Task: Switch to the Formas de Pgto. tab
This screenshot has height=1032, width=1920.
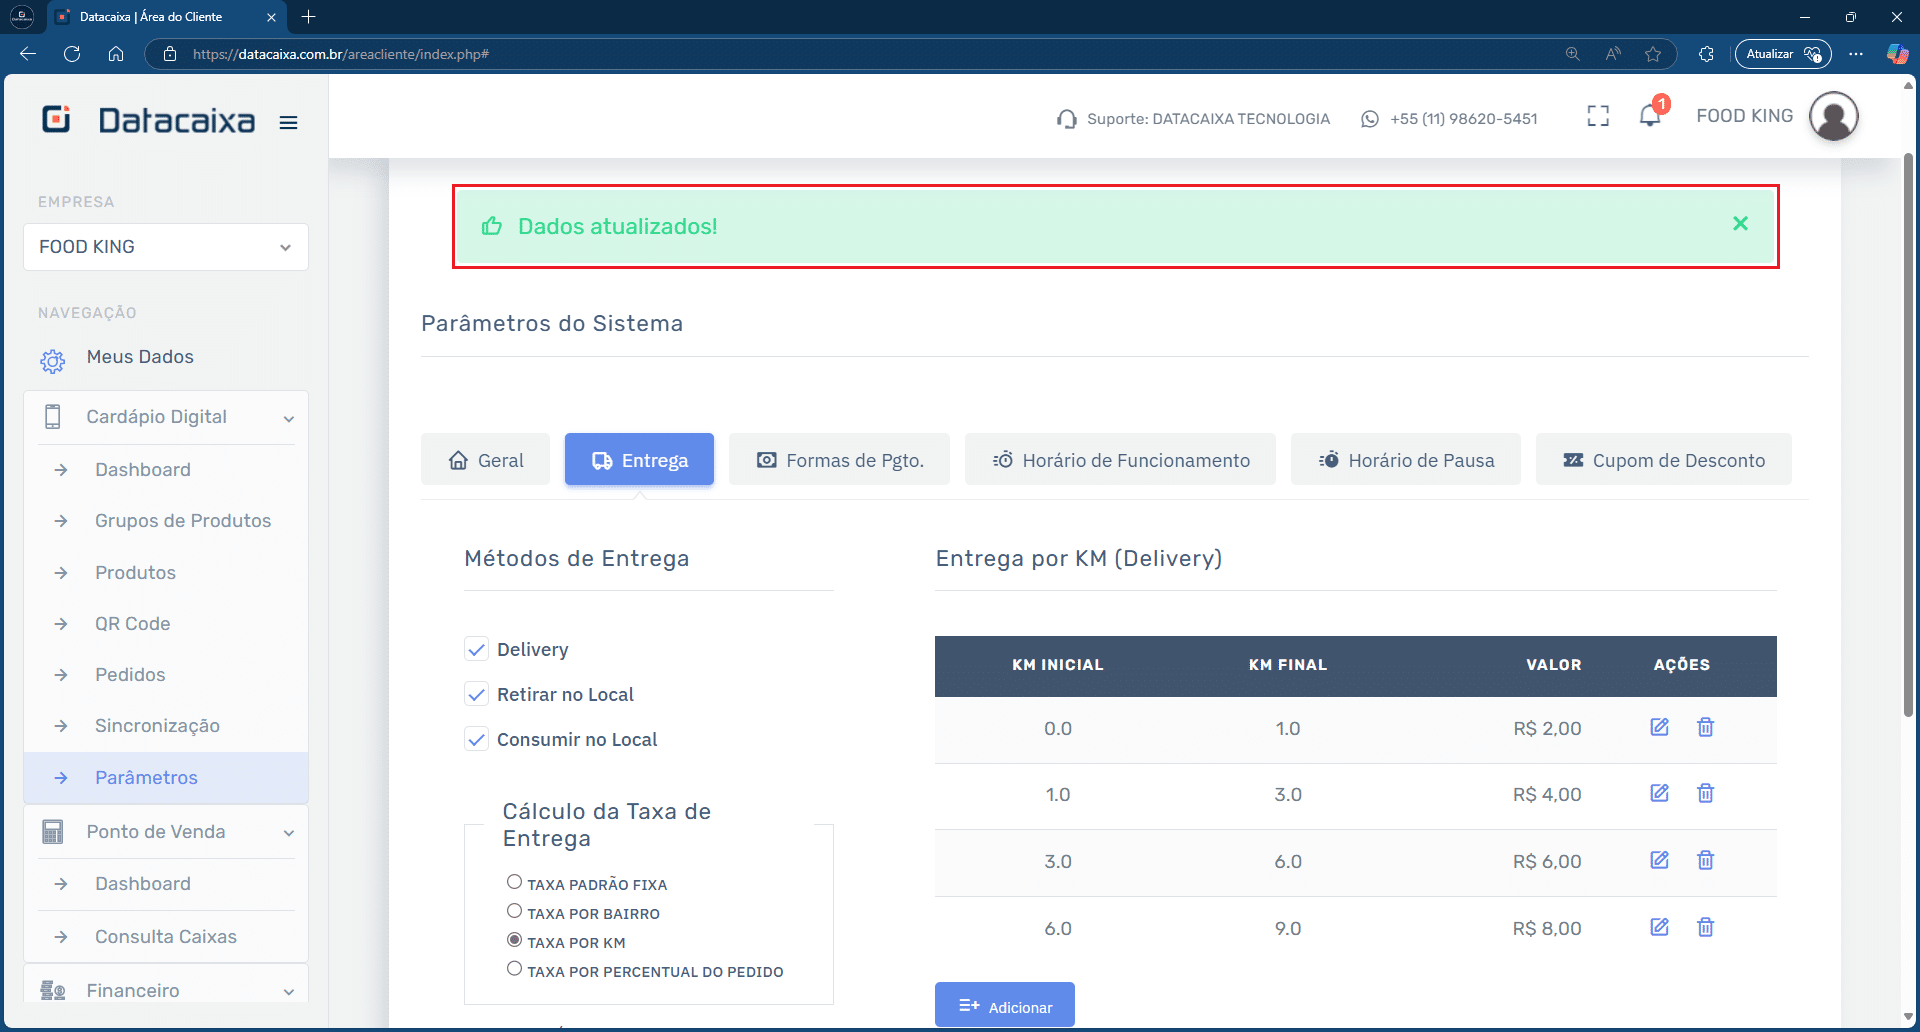Action: tap(839, 460)
